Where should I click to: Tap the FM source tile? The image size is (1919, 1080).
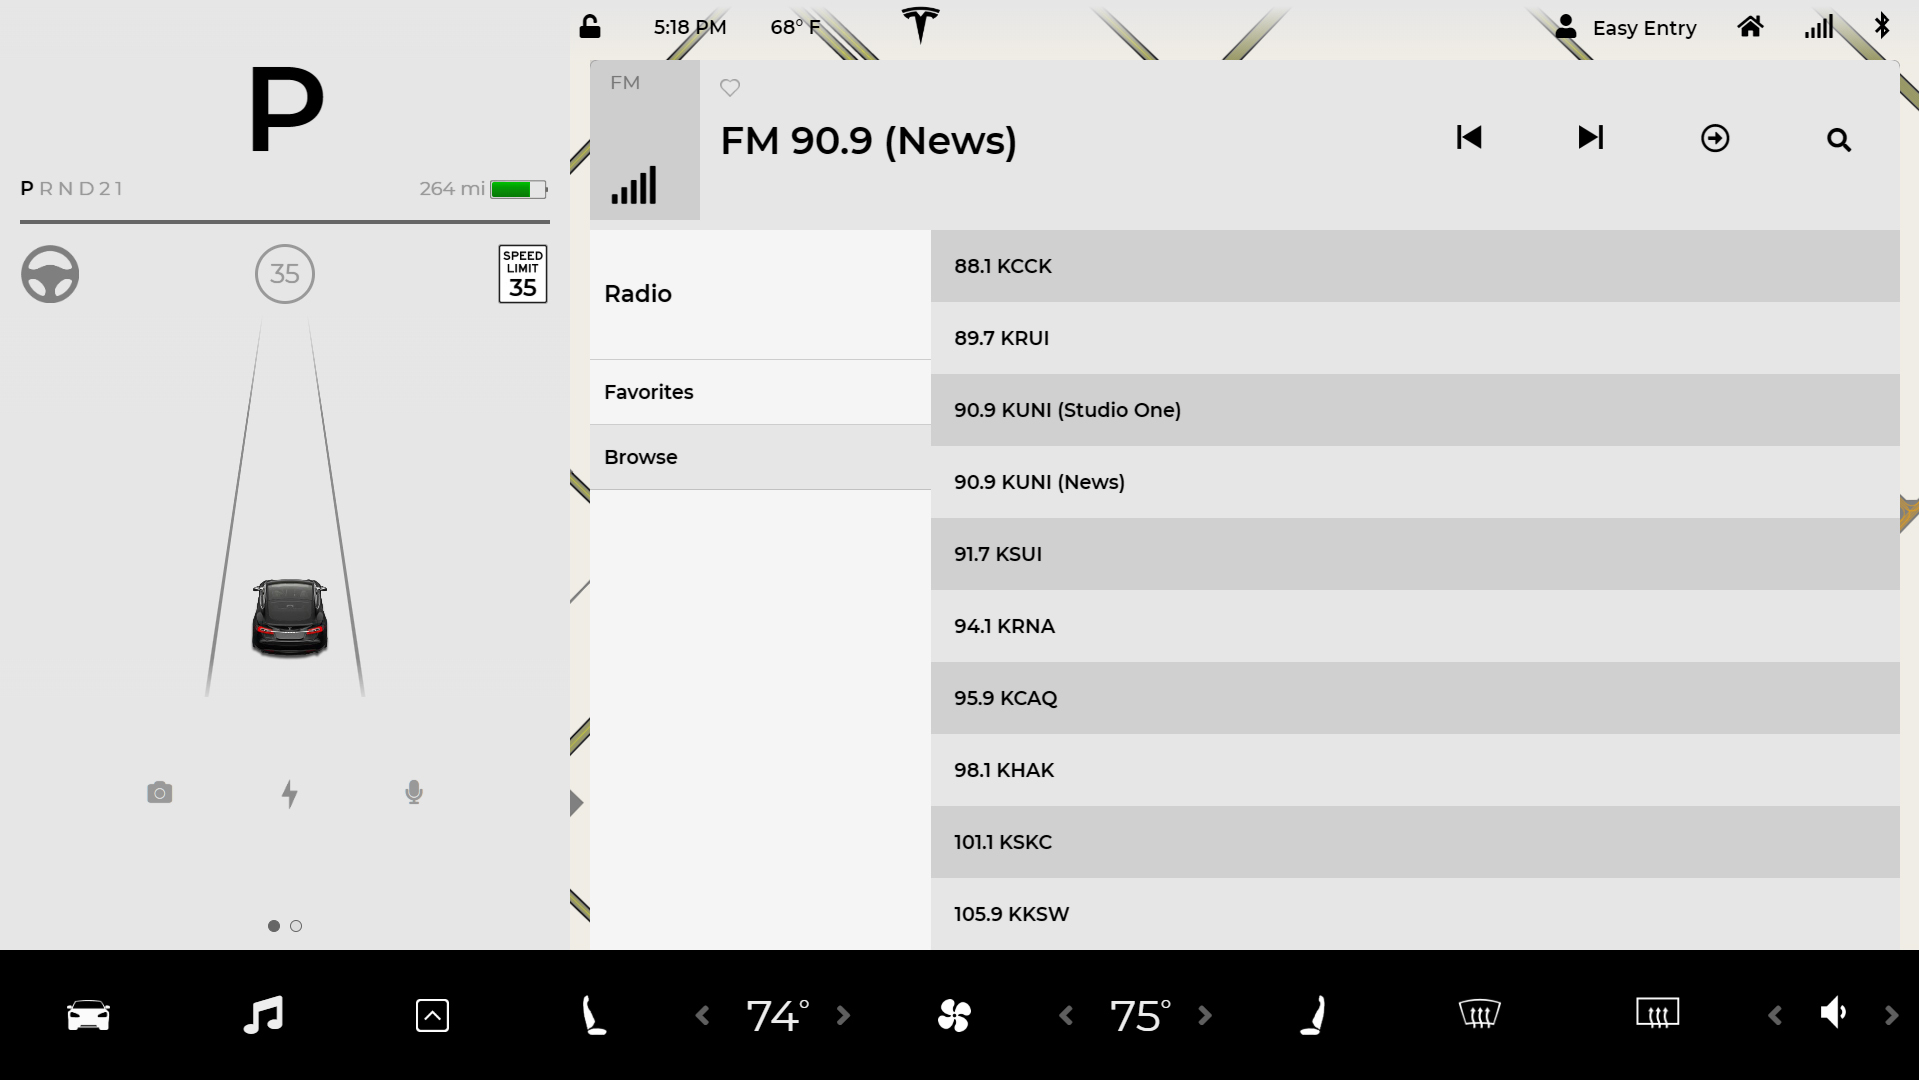click(x=645, y=140)
